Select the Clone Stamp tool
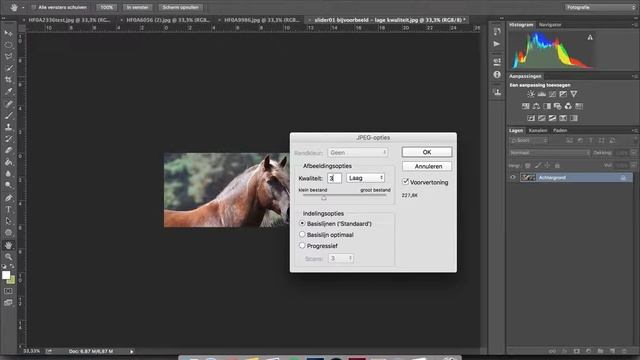 pos(8,127)
